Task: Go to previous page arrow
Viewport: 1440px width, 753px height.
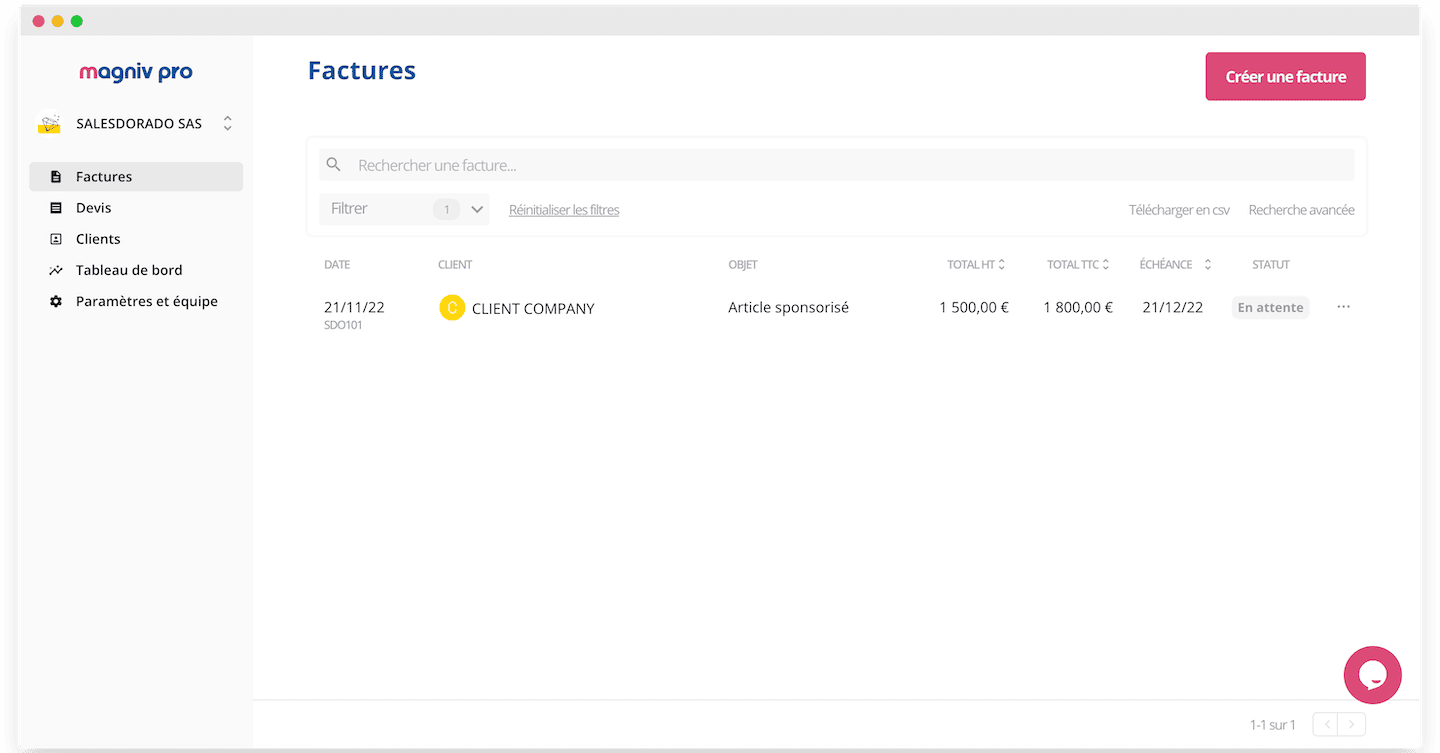Action: tap(1326, 725)
